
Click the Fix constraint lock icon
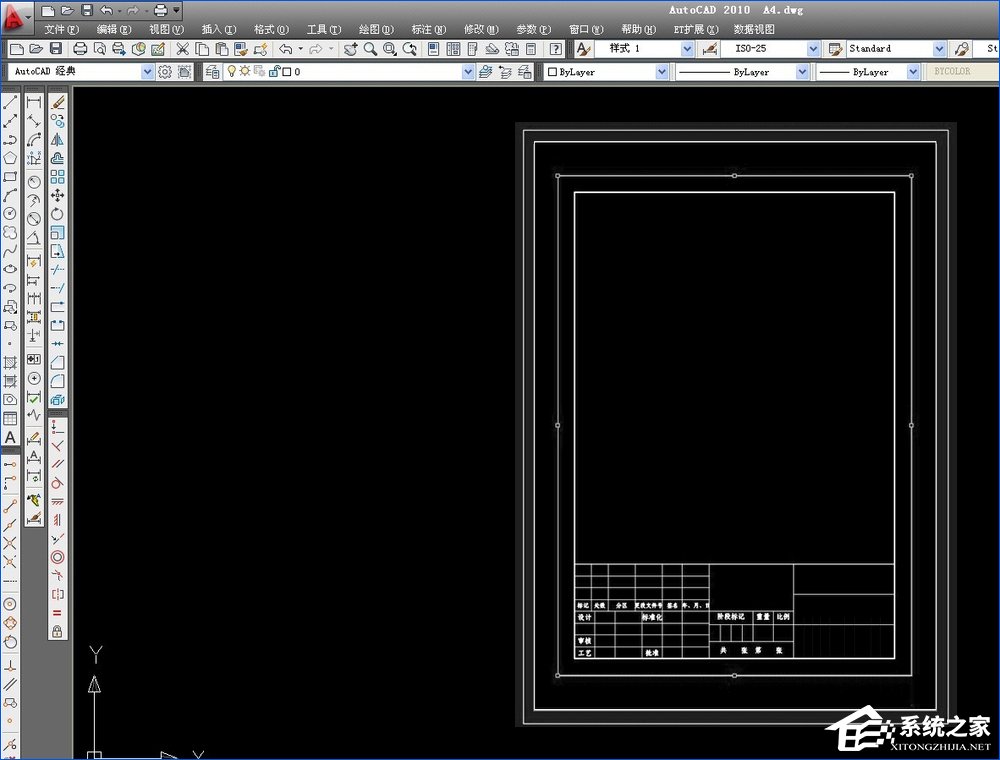[x=57, y=632]
